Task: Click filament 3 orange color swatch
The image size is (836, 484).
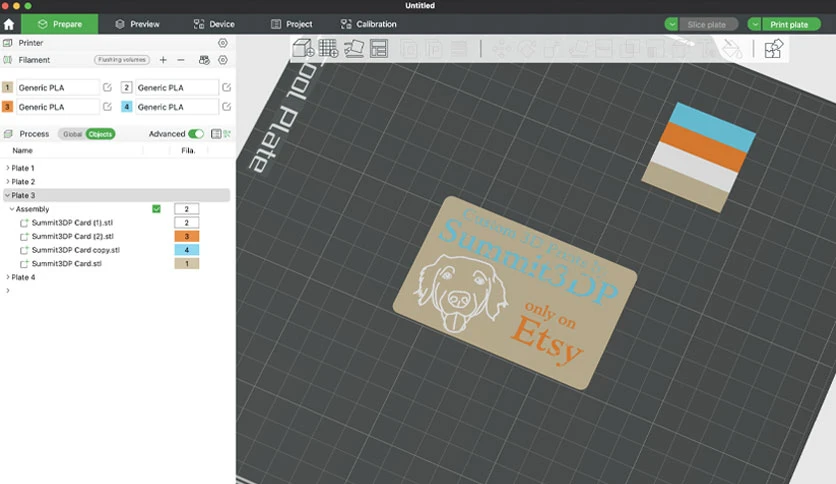Action: (7, 107)
